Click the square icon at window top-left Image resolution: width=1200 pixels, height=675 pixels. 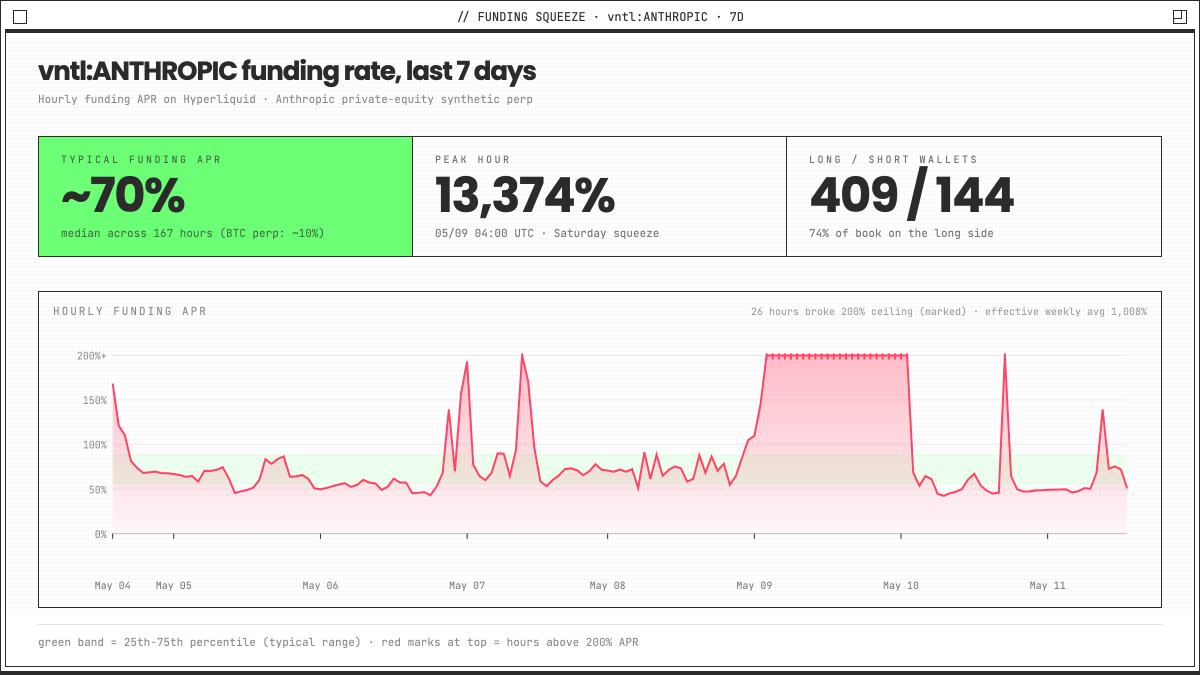point(20,17)
